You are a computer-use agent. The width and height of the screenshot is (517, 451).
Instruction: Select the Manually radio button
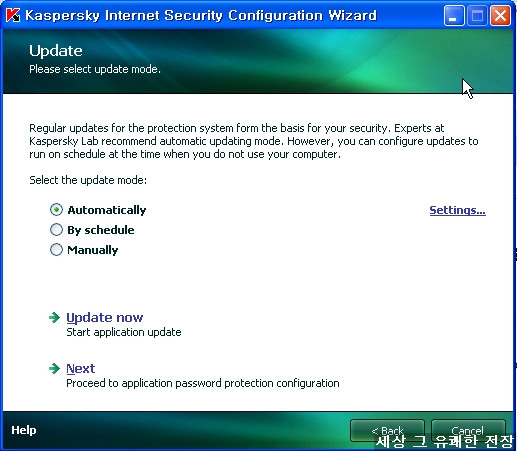tap(56, 250)
